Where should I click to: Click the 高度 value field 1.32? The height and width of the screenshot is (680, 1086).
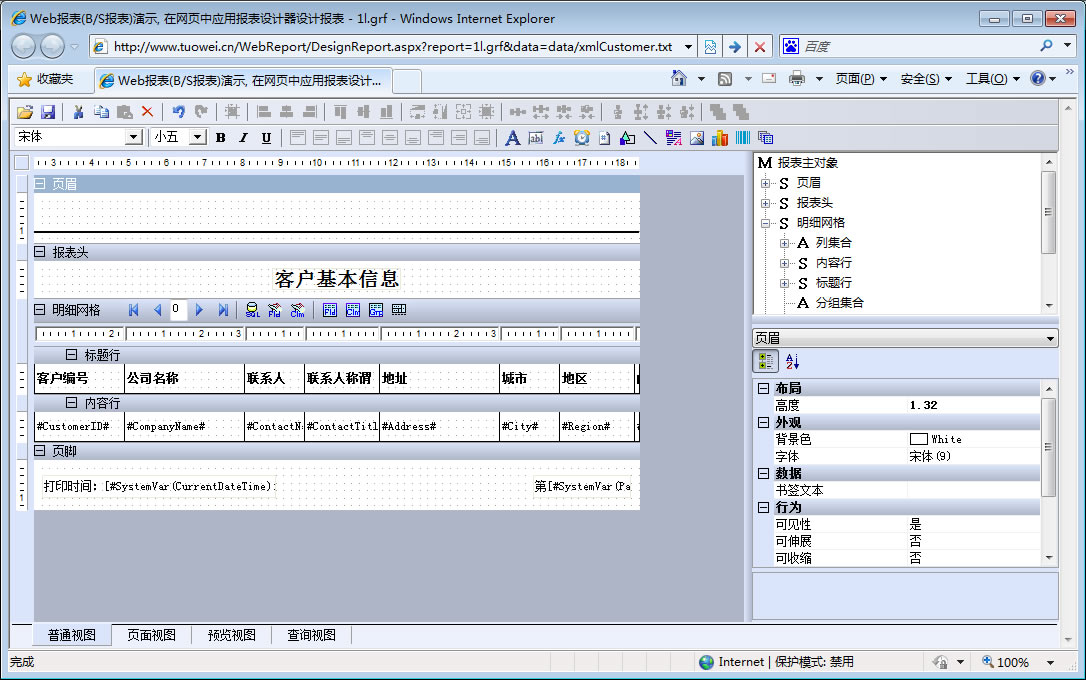point(970,405)
